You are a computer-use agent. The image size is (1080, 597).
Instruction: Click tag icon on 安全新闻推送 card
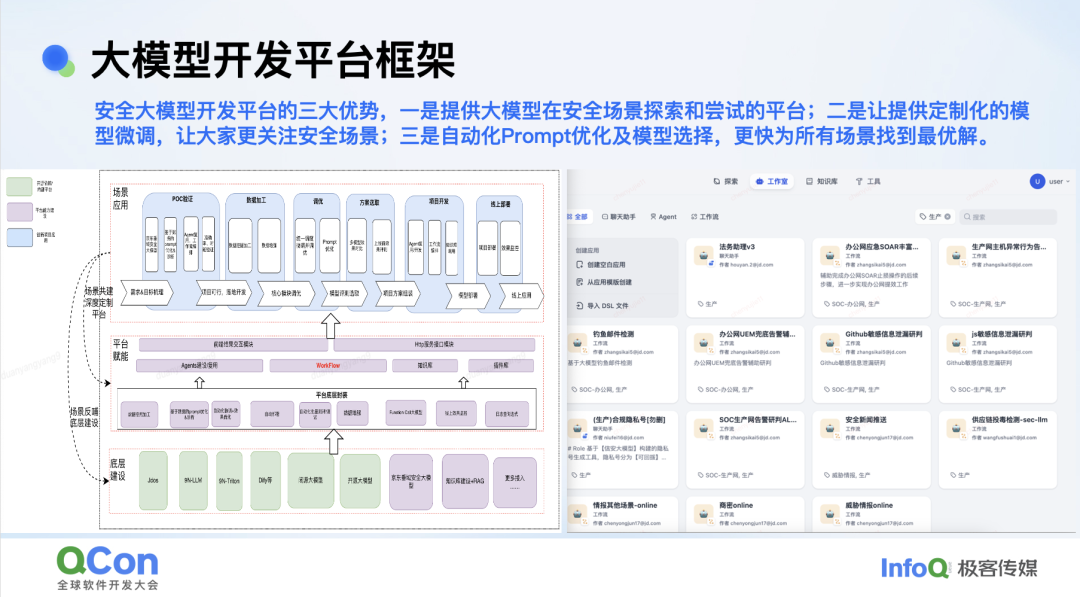[x=827, y=475]
